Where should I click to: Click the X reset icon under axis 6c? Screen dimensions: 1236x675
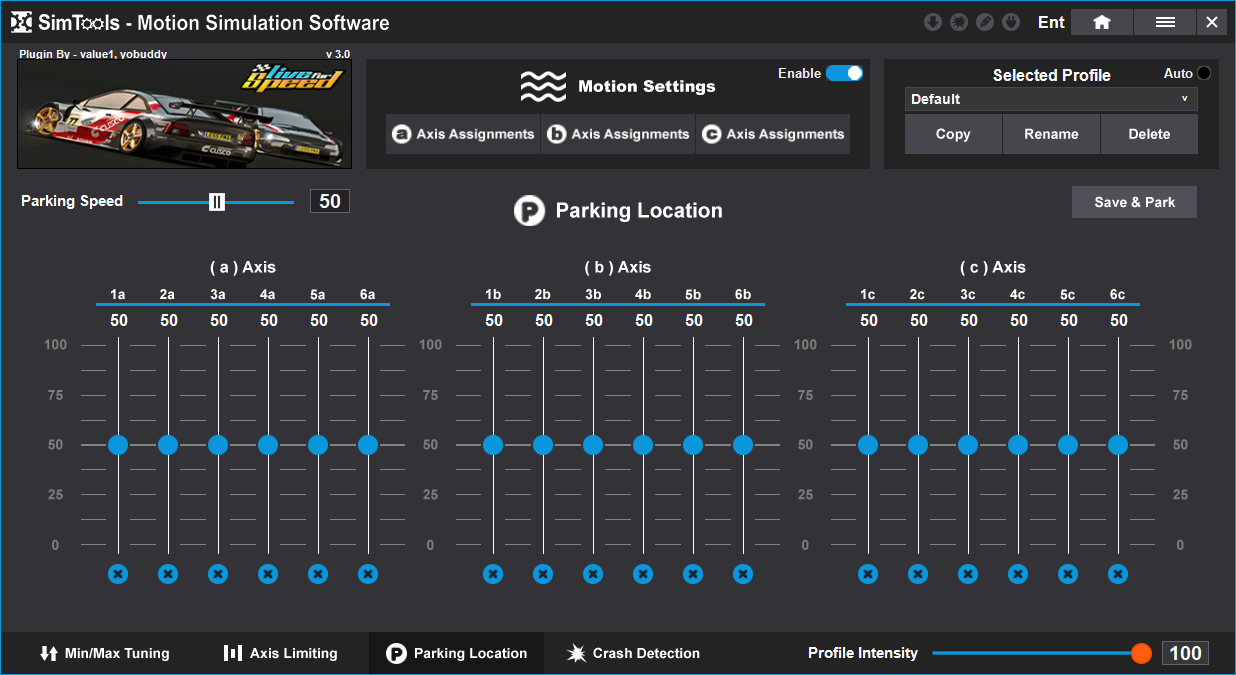point(1118,574)
